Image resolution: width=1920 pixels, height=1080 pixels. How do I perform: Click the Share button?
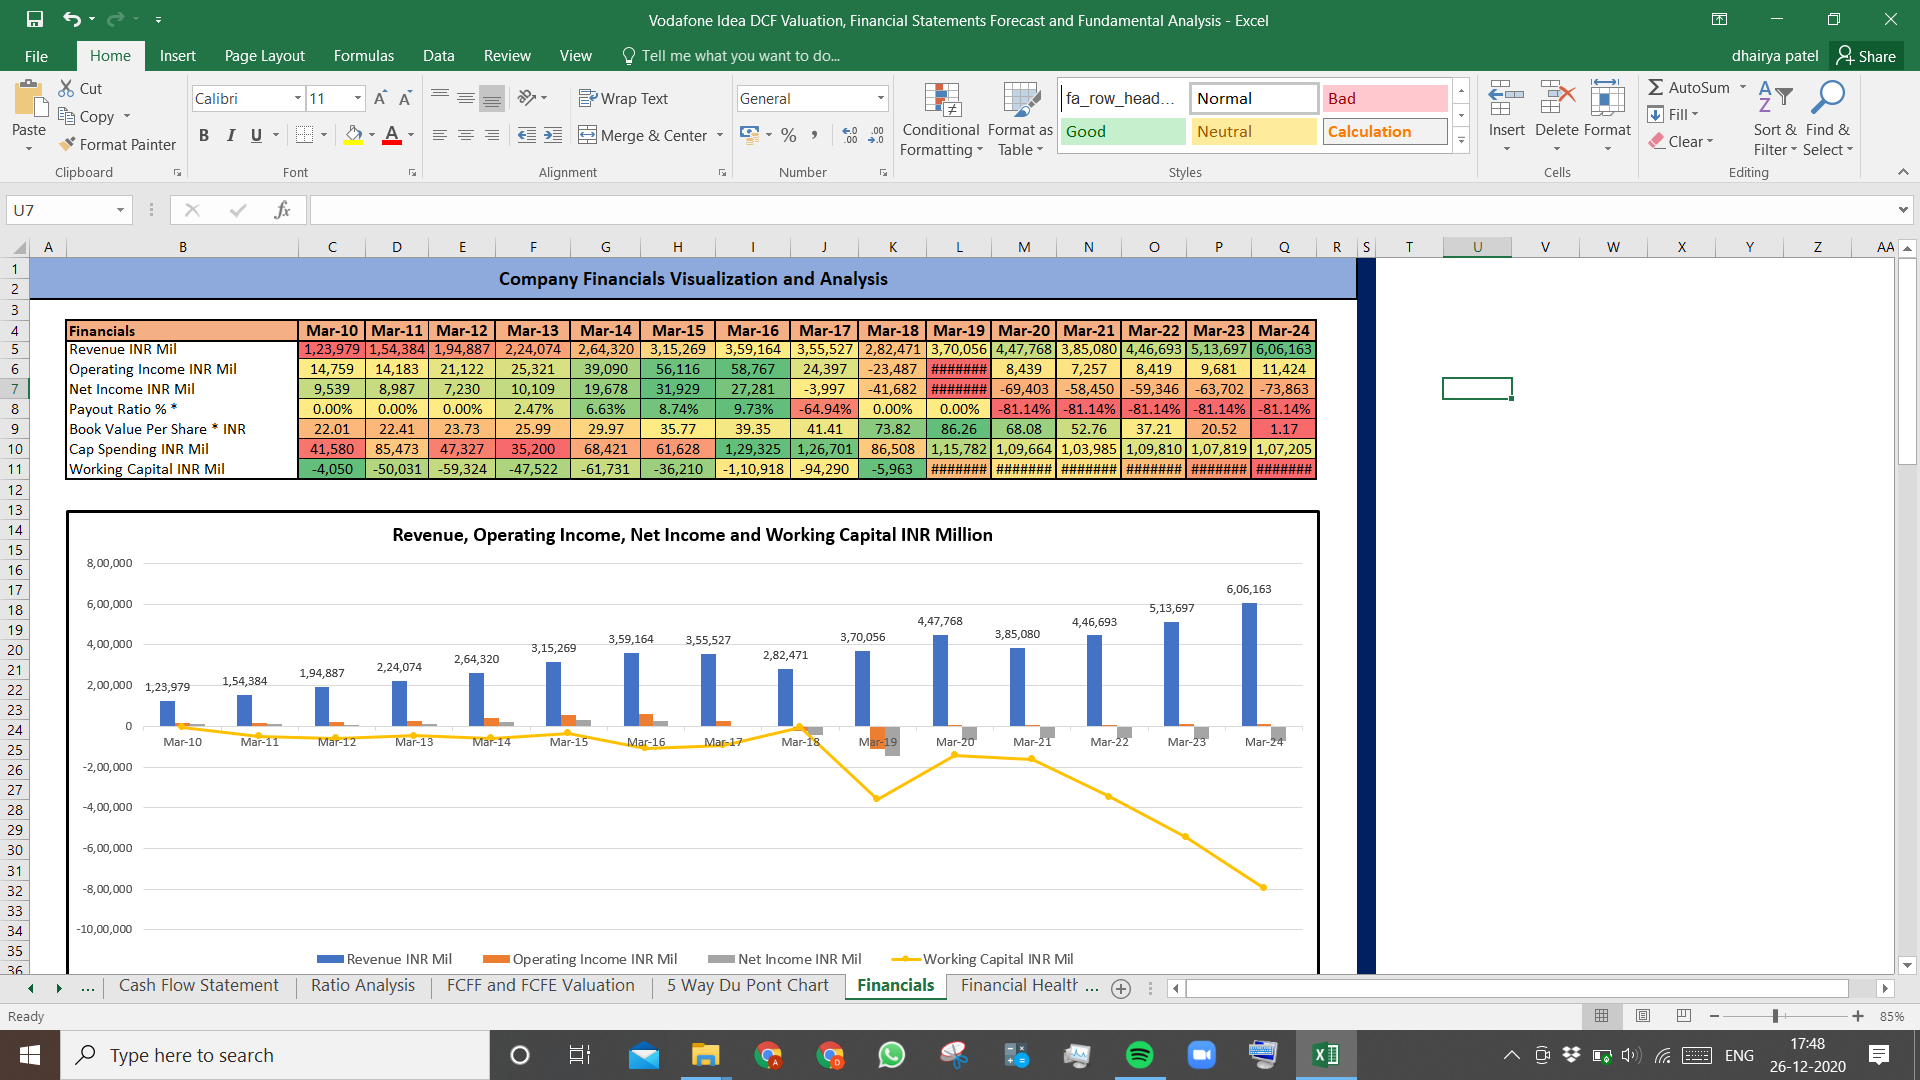click(1866, 56)
